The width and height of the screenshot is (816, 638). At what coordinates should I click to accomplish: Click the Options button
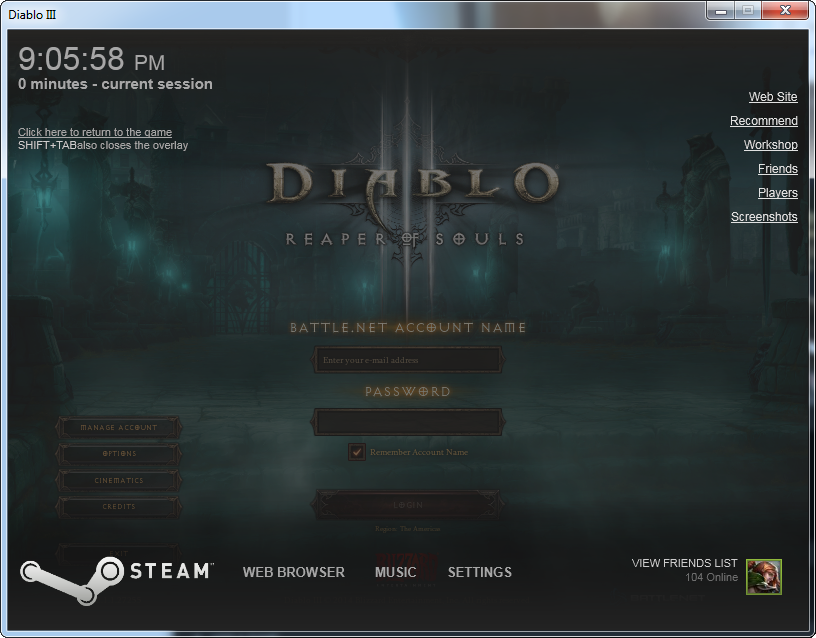tap(119, 454)
